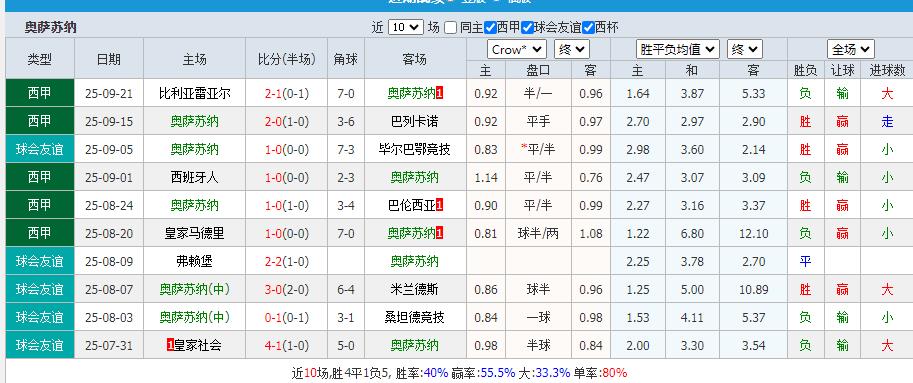Screen dimensions: 913x383
Task: Open 皇家马德里 team link
Action: 194,233
